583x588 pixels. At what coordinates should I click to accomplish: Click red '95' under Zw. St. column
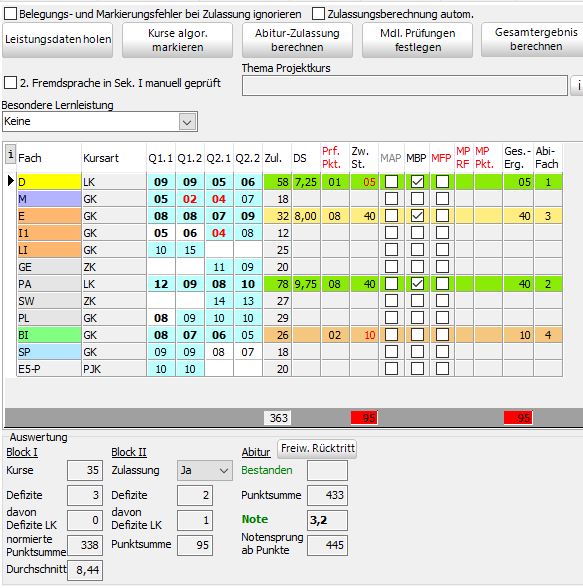(x=364, y=418)
